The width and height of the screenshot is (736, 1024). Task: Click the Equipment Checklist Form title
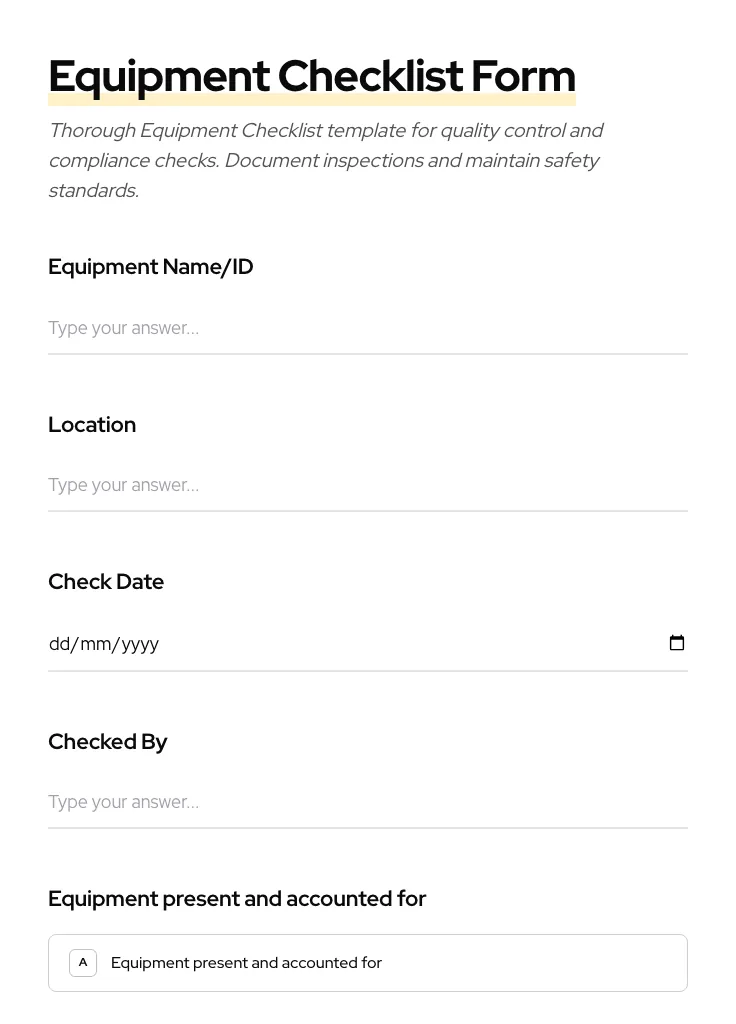click(x=311, y=75)
